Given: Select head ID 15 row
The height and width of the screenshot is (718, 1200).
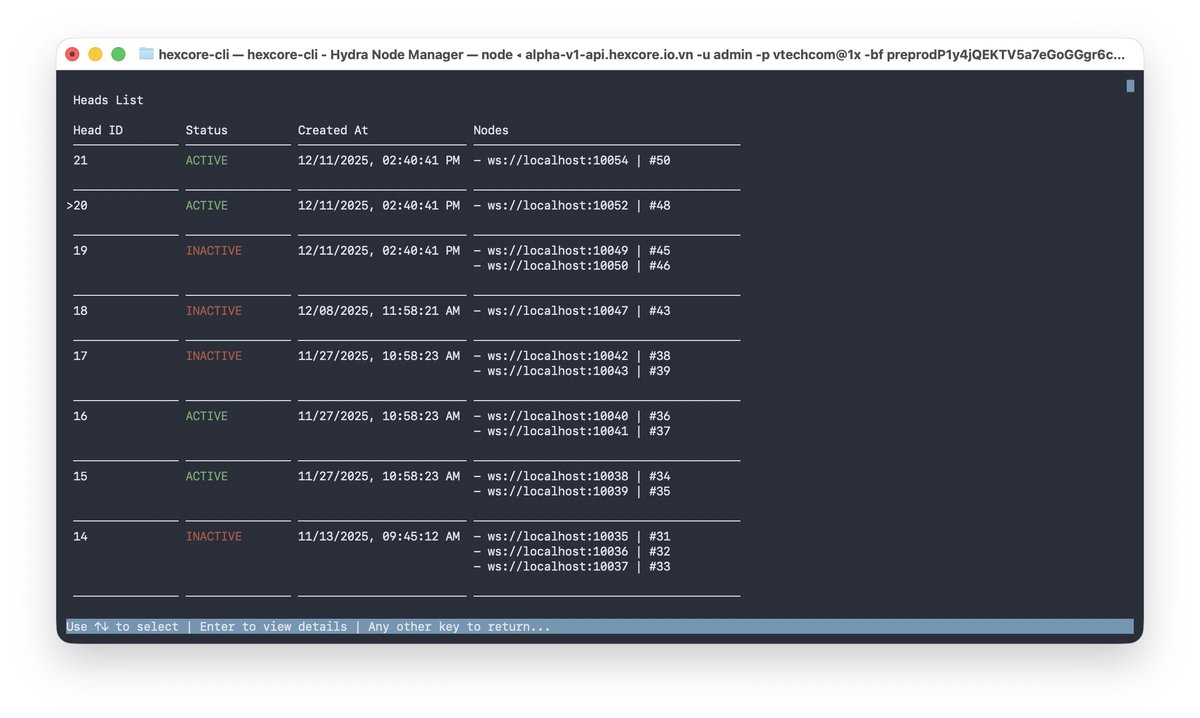Looking at the screenshot, I should click(x=406, y=484).
